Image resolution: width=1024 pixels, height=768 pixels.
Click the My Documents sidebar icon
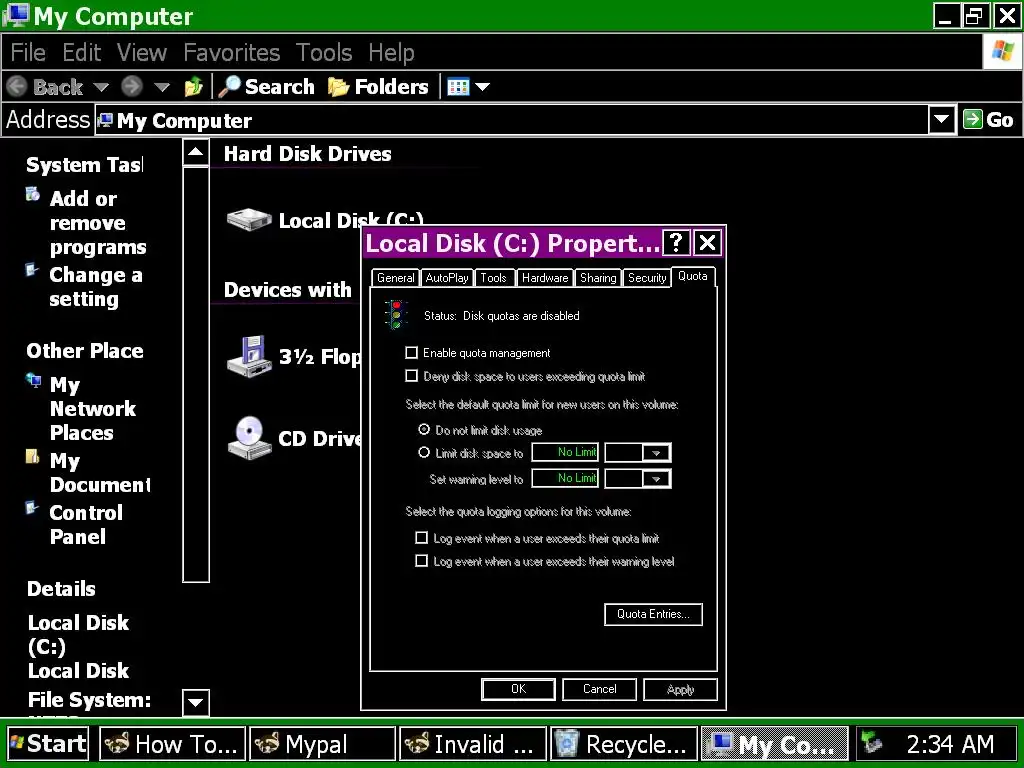[x=32, y=456]
